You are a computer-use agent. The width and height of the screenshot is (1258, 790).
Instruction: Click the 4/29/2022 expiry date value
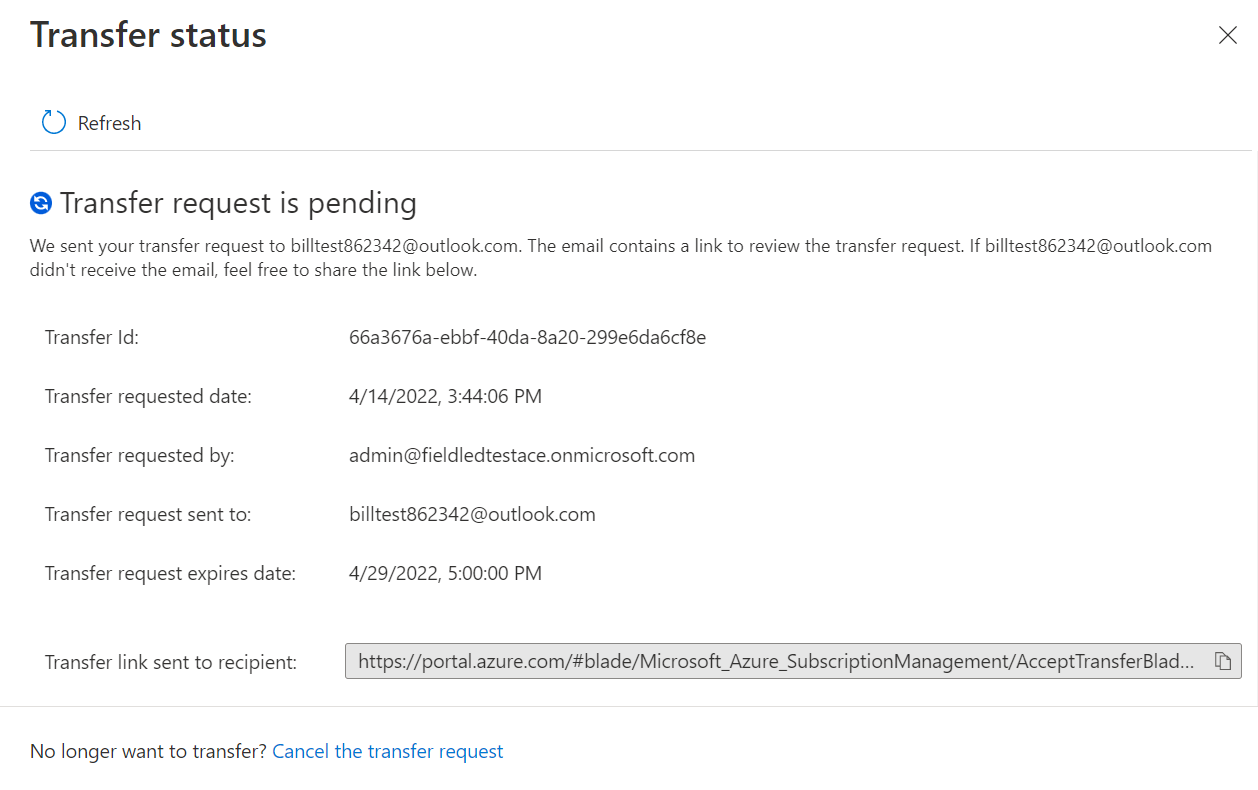445,573
